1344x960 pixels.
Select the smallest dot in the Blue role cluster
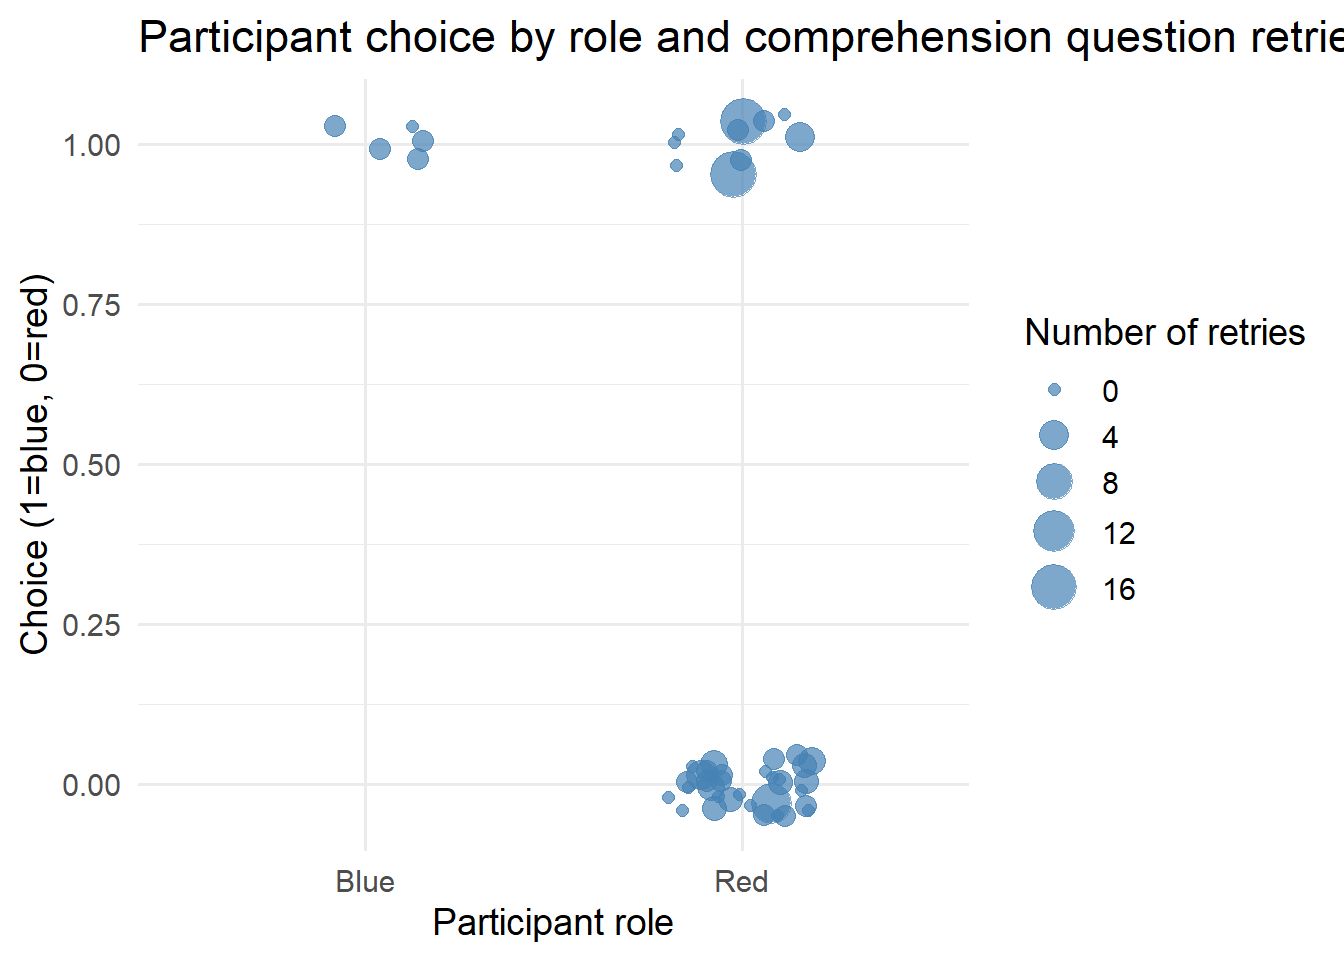coord(412,127)
